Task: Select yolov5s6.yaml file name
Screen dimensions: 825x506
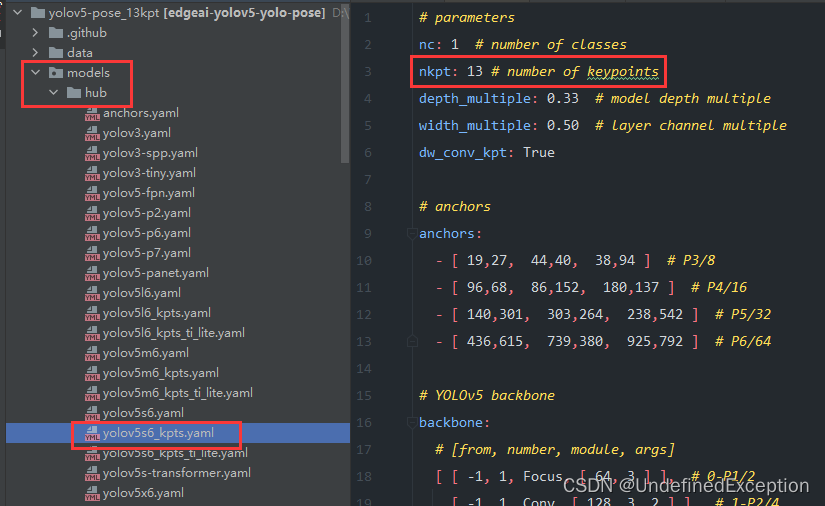Action: 143,412
